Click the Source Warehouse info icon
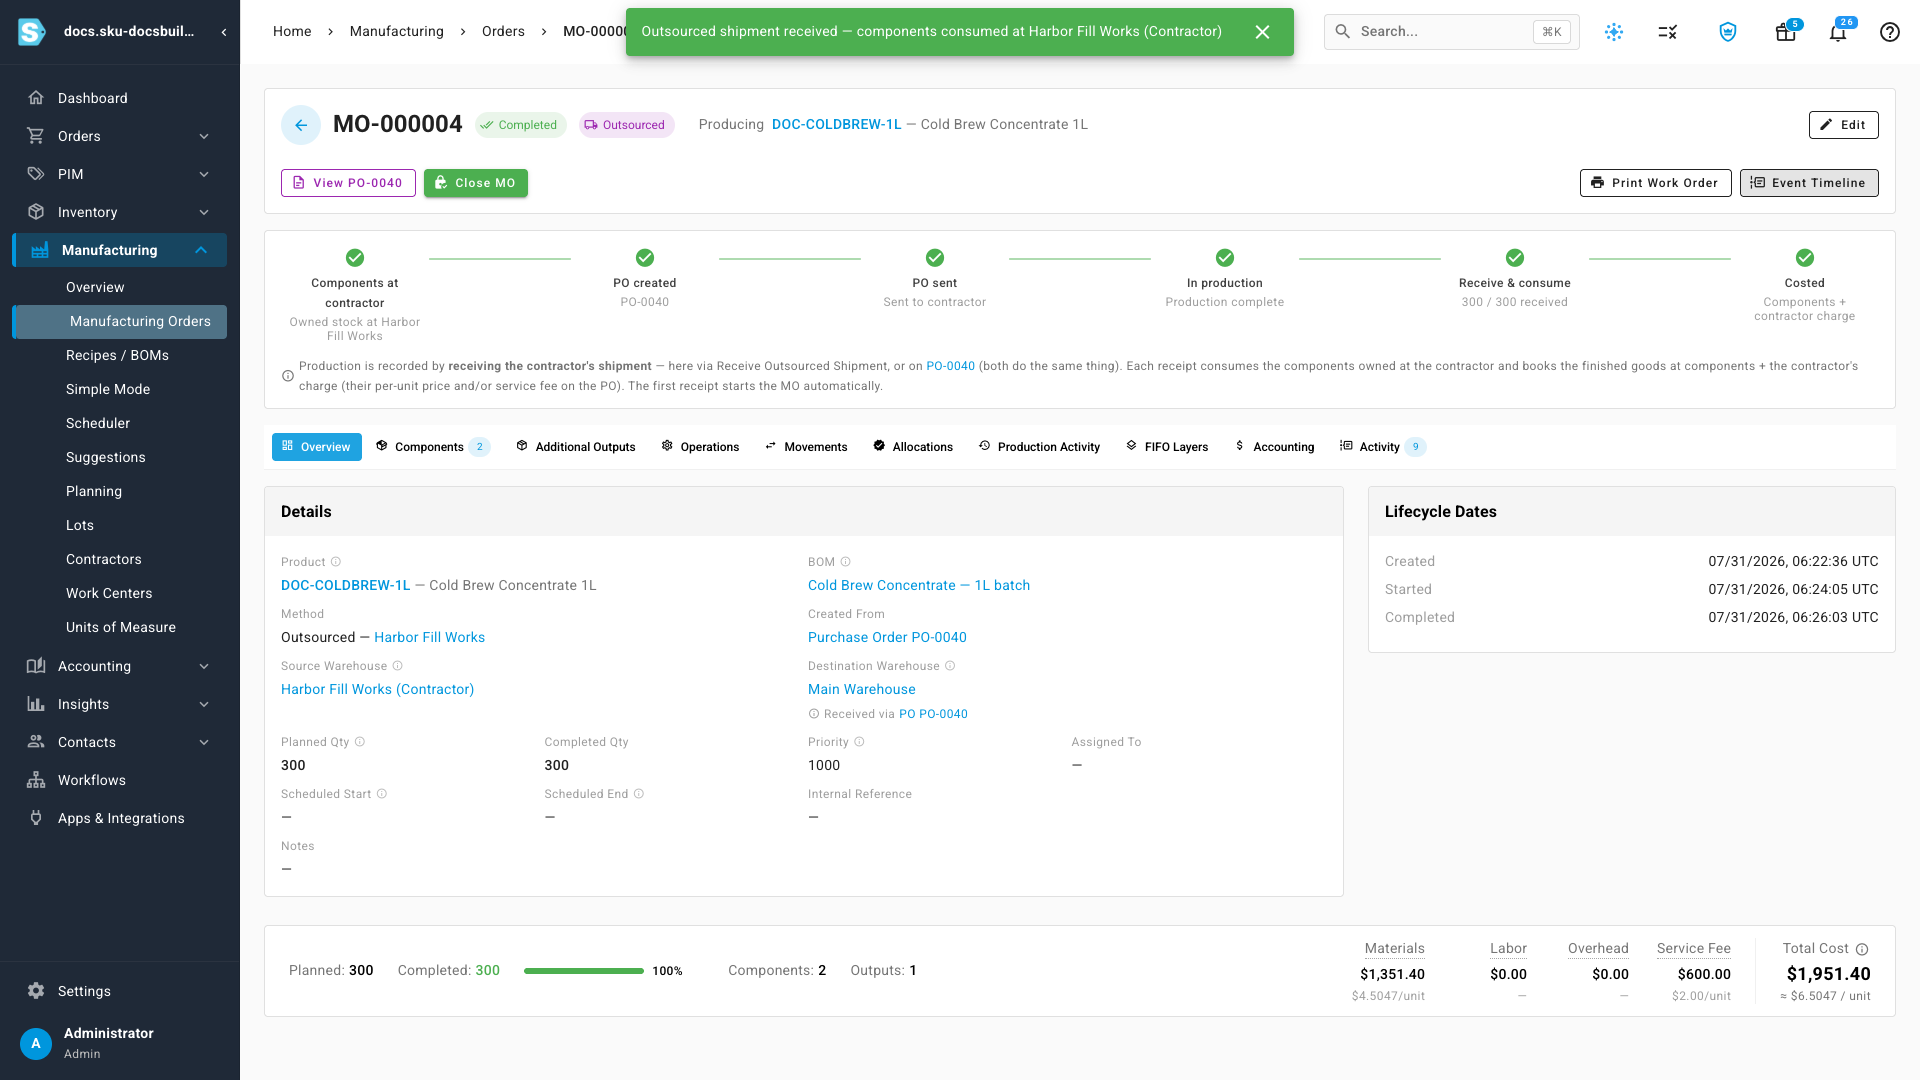The image size is (1920, 1080). (x=397, y=666)
